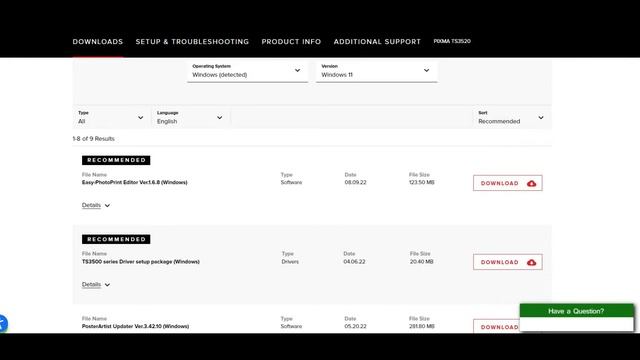Click cloud icon on Easy-PhotoPrint download button
640x360 pixels.
click(531, 184)
